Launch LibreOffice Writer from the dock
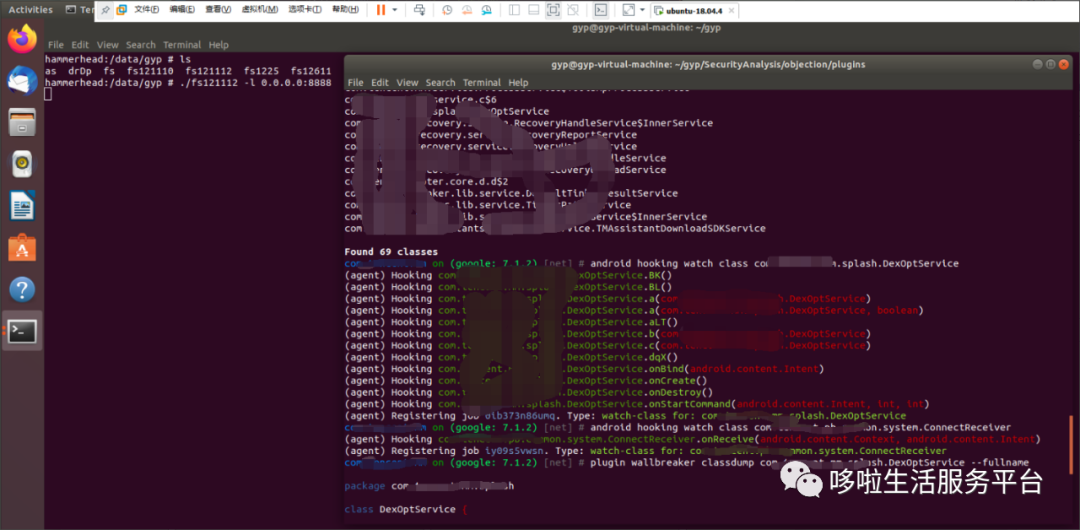Viewport: 1080px width, 530px height. (22, 206)
